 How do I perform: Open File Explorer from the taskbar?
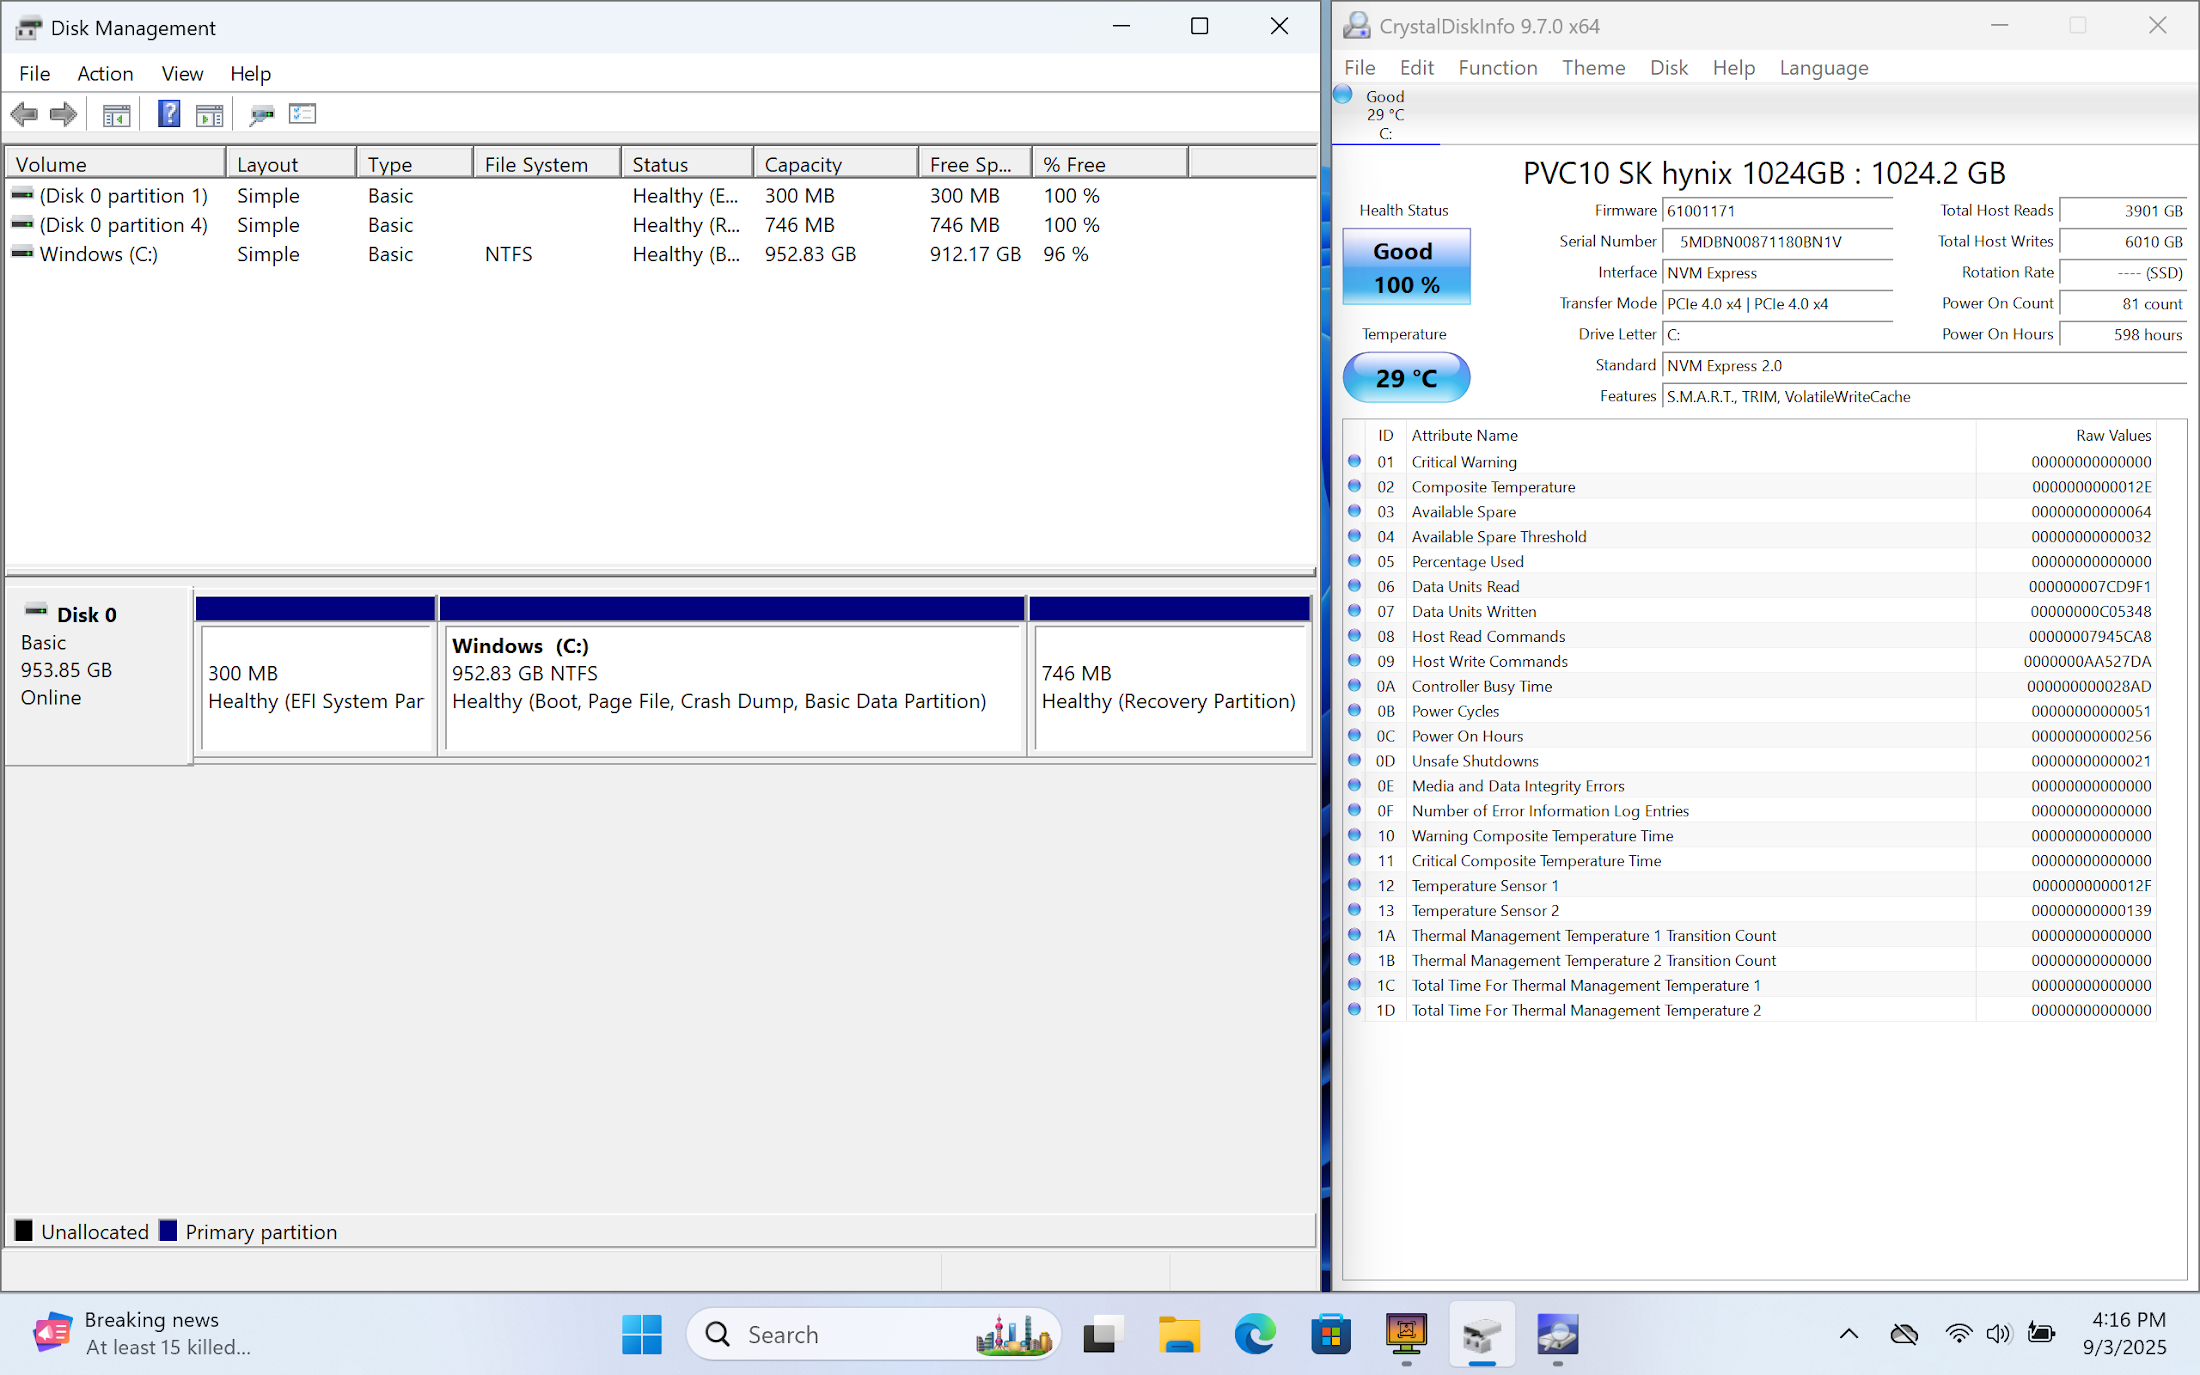(1179, 1334)
